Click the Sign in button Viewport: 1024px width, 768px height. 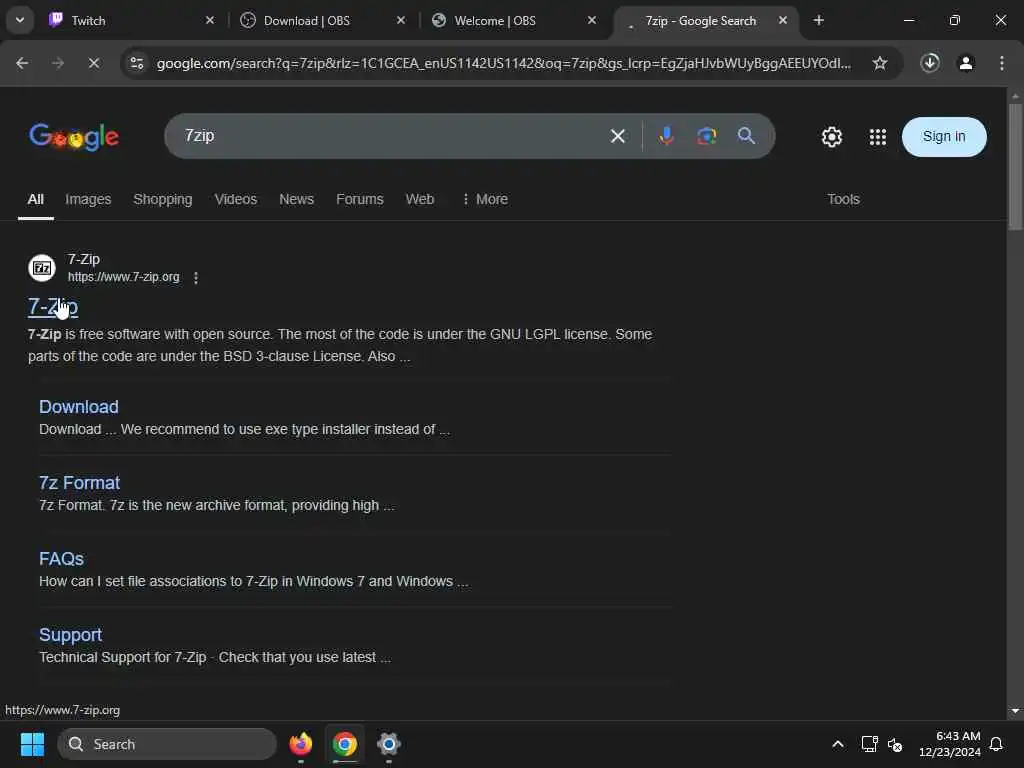click(944, 136)
